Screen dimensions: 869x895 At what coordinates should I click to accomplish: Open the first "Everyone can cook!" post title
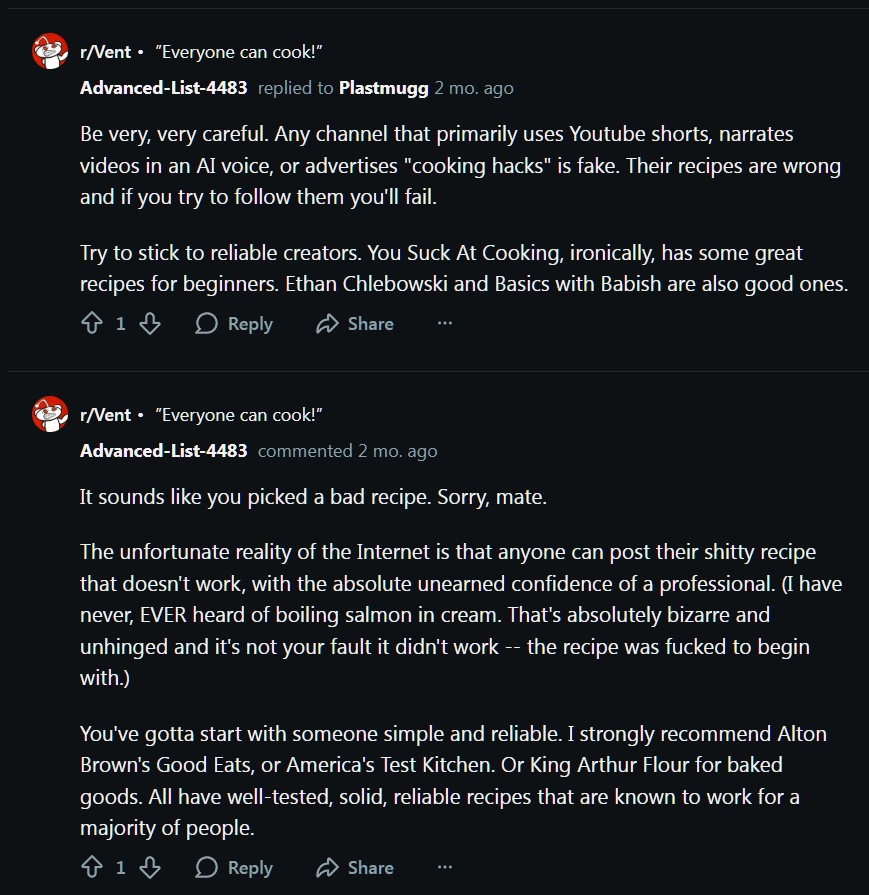[x=239, y=52]
